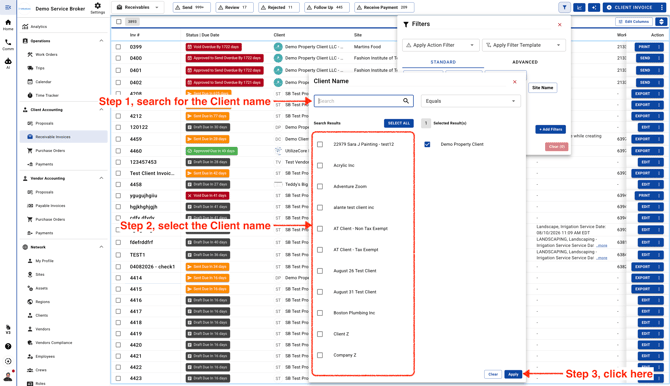Collapse the sidebar menu toggle icon
This screenshot has width=670, height=386.
tap(8, 7)
